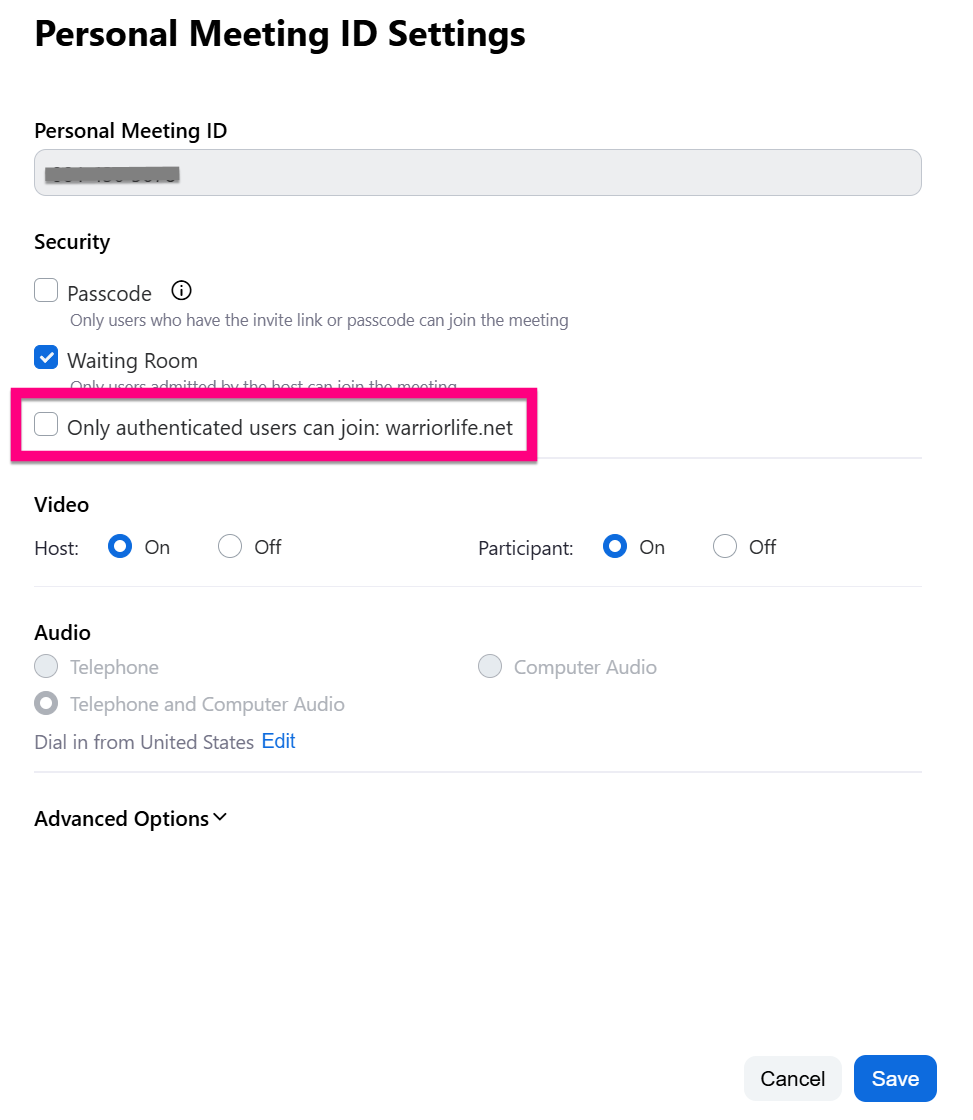Select Host video On radio button
Viewport: 973px width, 1120px height.
pyautogui.click(x=120, y=547)
